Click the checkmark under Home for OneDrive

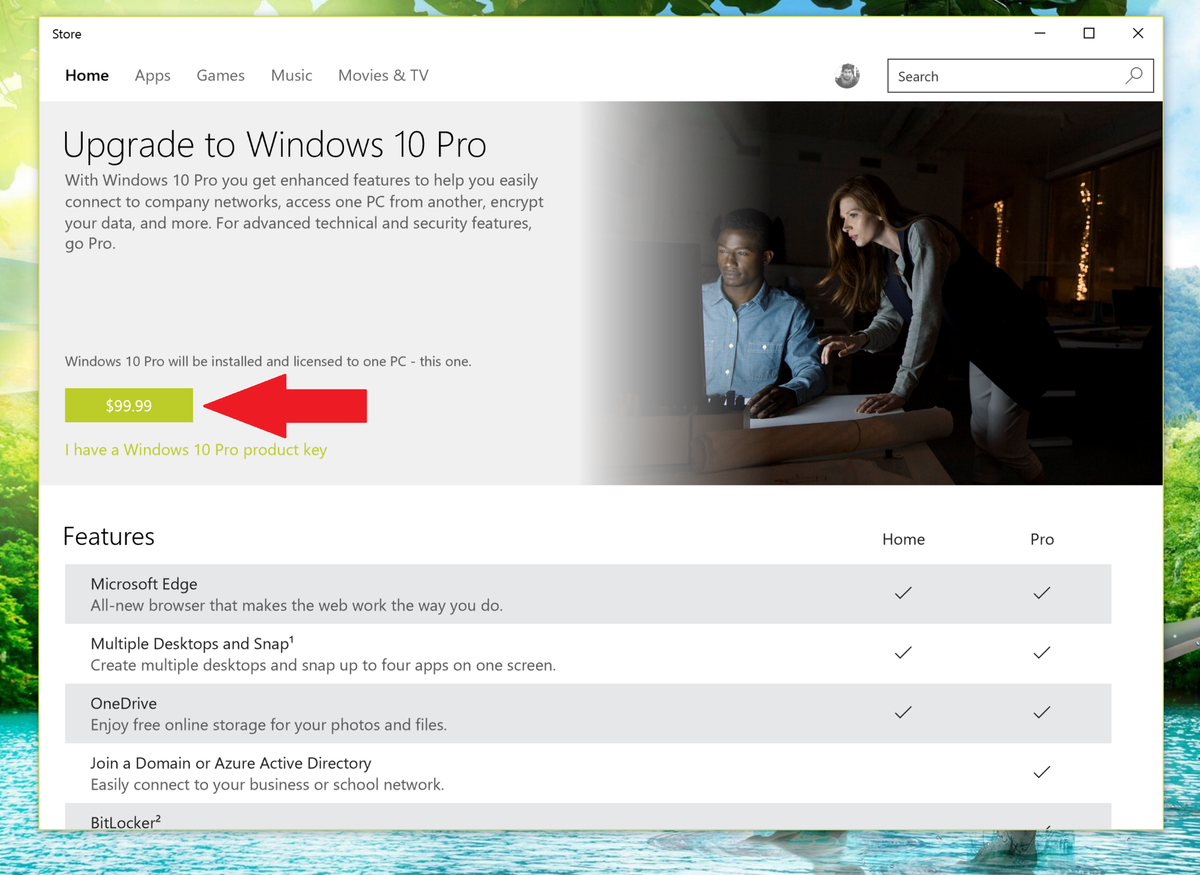(903, 712)
